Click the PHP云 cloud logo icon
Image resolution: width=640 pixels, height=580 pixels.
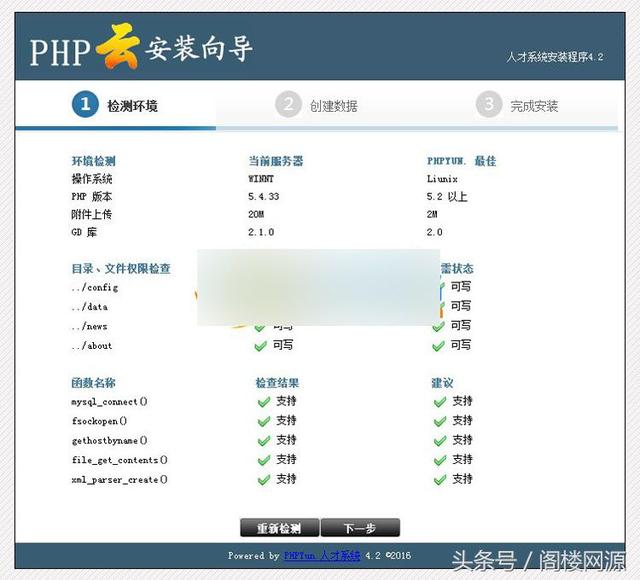(118, 46)
